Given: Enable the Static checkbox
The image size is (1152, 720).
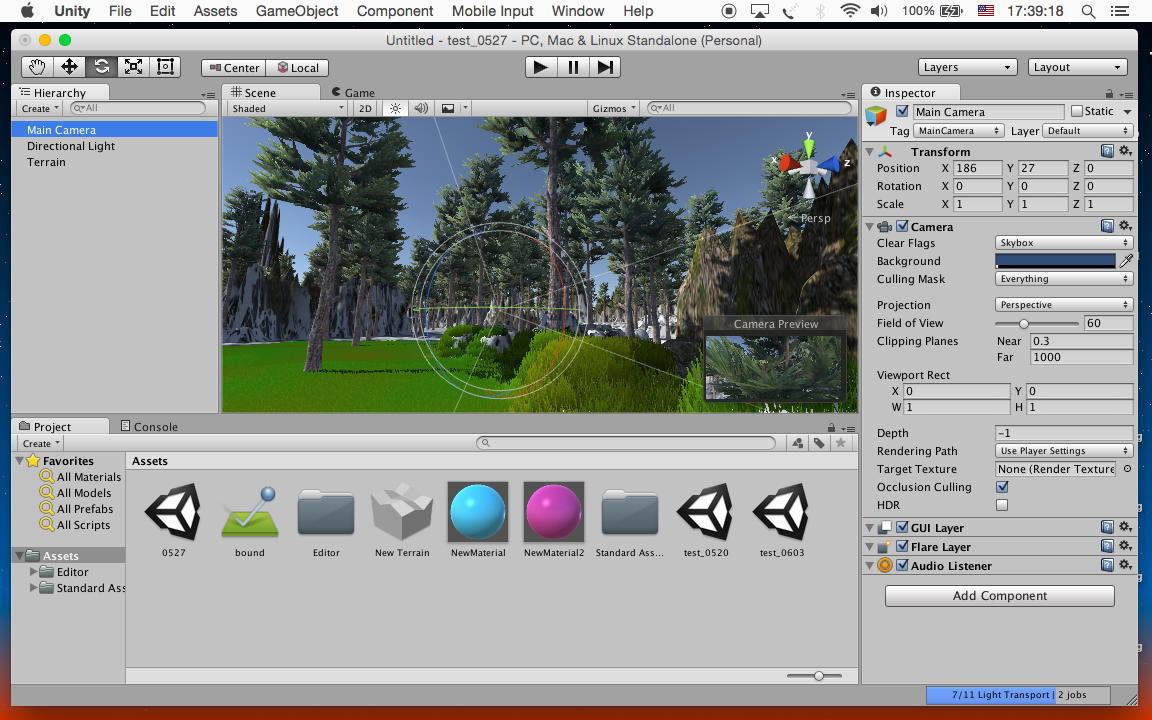Looking at the screenshot, I should click(1077, 112).
